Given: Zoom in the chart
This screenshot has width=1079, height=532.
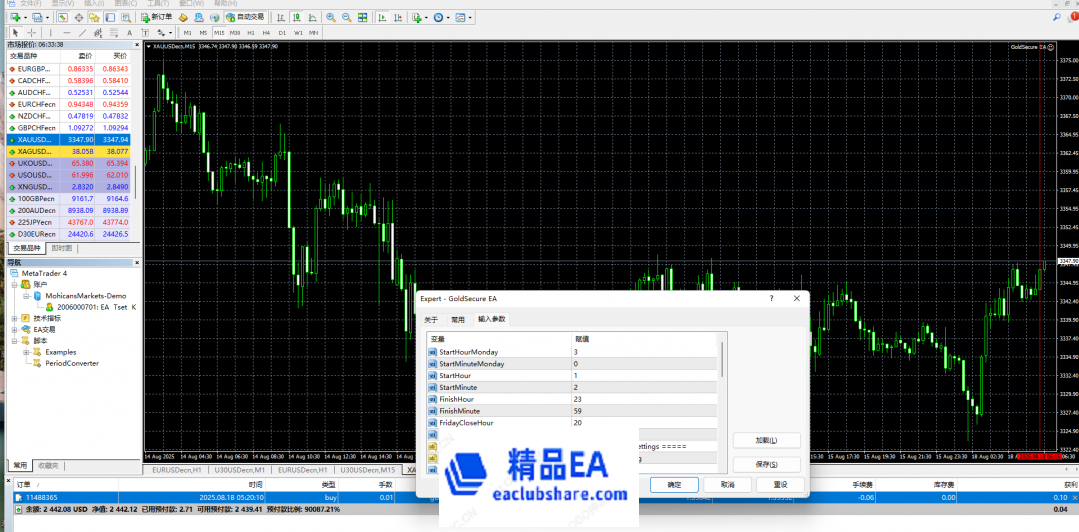Looking at the screenshot, I should coord(331,17).
